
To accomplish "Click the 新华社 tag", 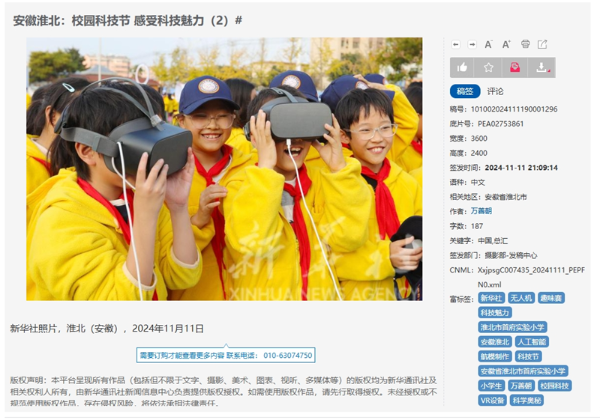I will 491,298.
